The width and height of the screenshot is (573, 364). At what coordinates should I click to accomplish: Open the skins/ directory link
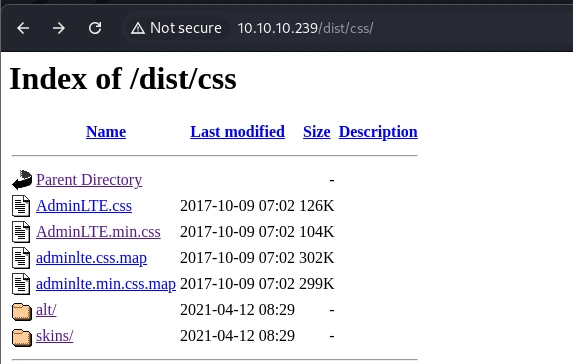pyautogui.click(x=54, y=336)
